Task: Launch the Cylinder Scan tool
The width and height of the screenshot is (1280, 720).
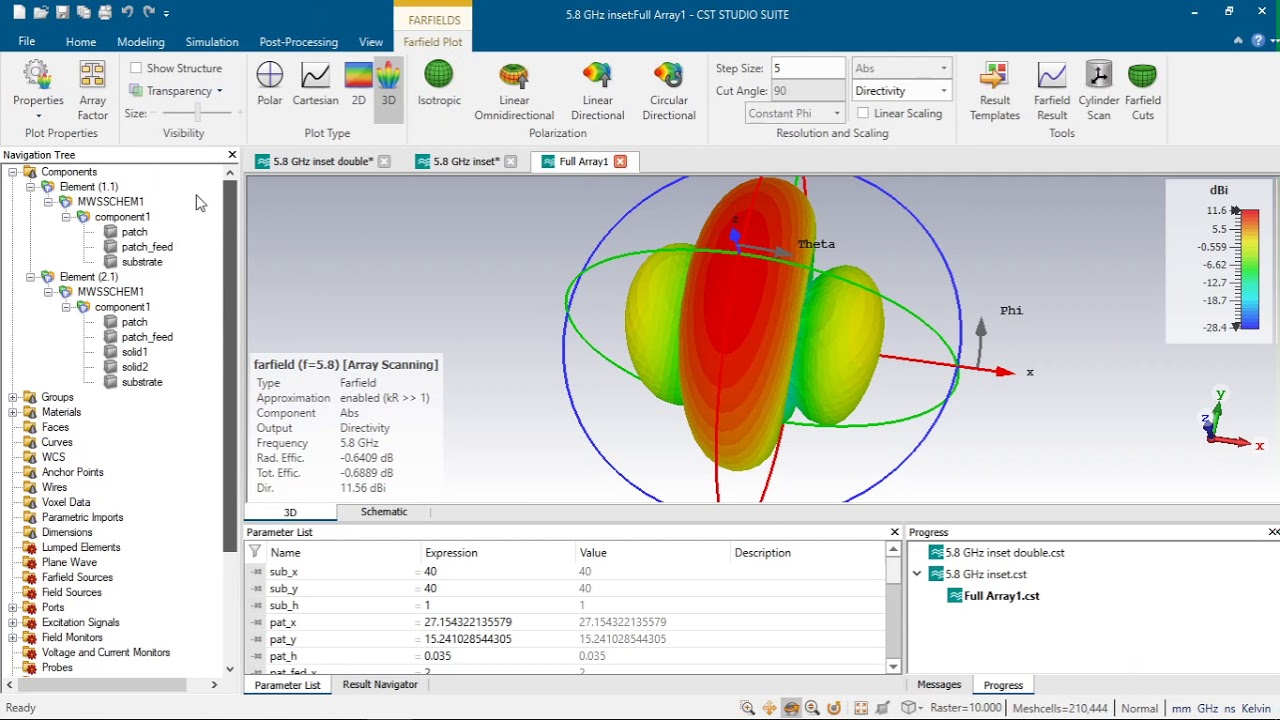Action: click(1098, 90)
